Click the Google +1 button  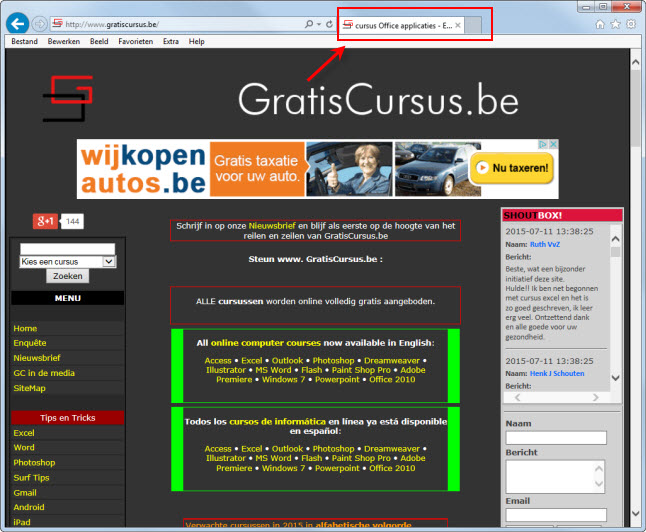pyautogui.click(x=45, y=221)
